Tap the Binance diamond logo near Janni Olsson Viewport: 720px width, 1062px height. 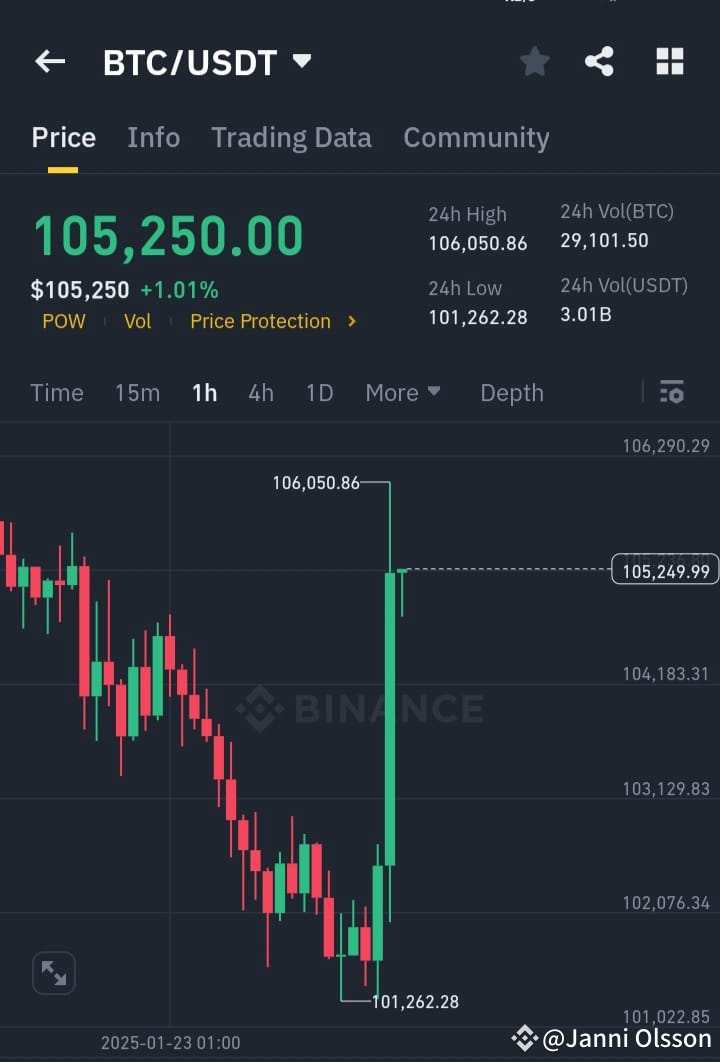pyautogui.click(x=524, y=1040)
